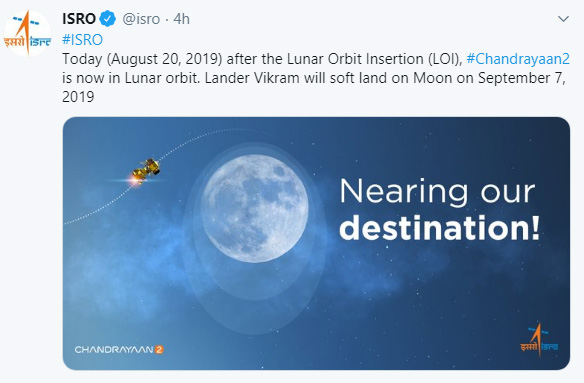Open the ISRO profile avatar
Screen dimensions: 584x383
click(x=27, y=34)
